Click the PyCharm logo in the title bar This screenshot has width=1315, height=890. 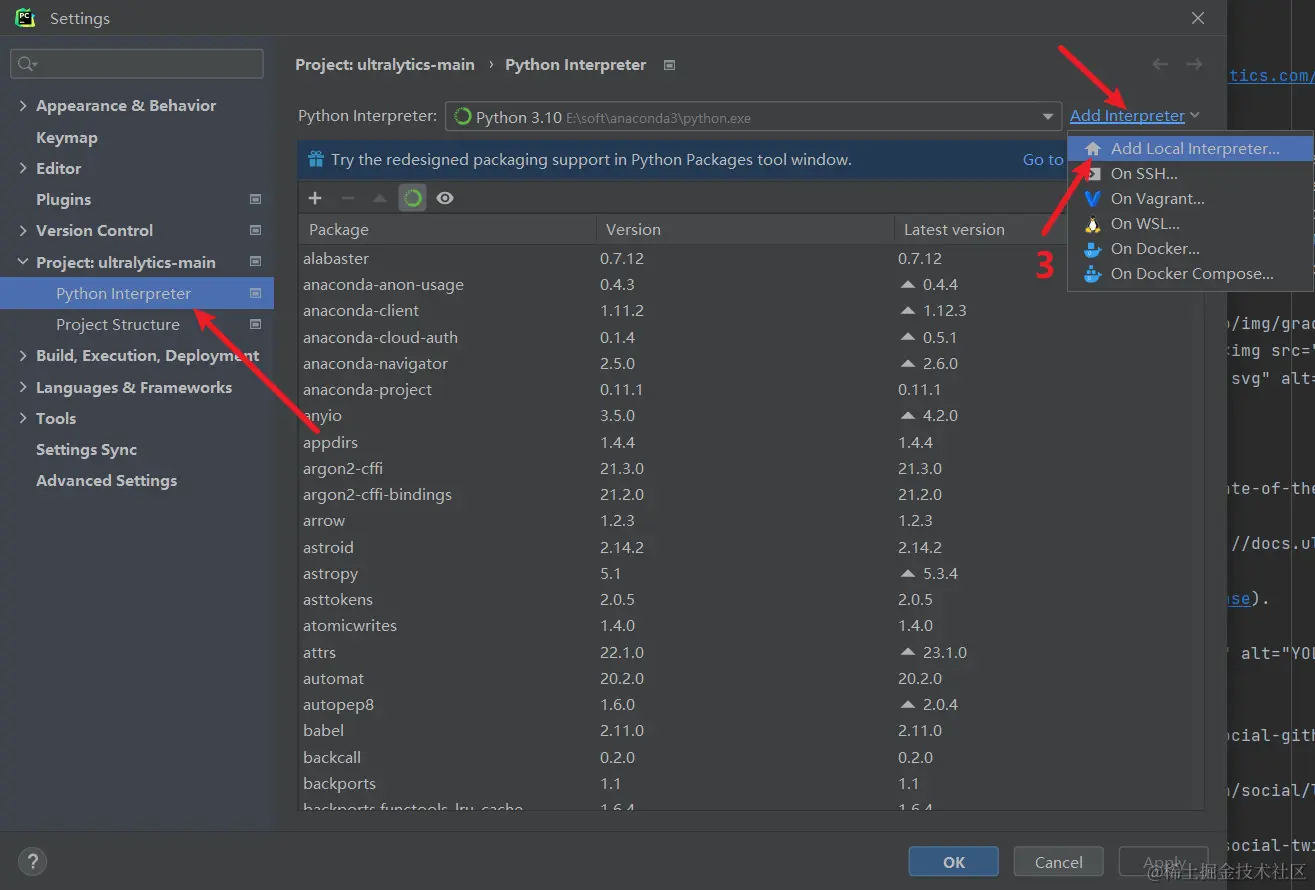pyautogui.click(x=25, y=18)
